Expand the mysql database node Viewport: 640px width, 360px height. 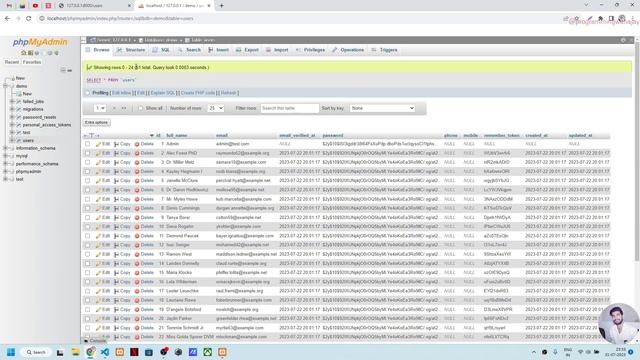[x=5, y=156]
